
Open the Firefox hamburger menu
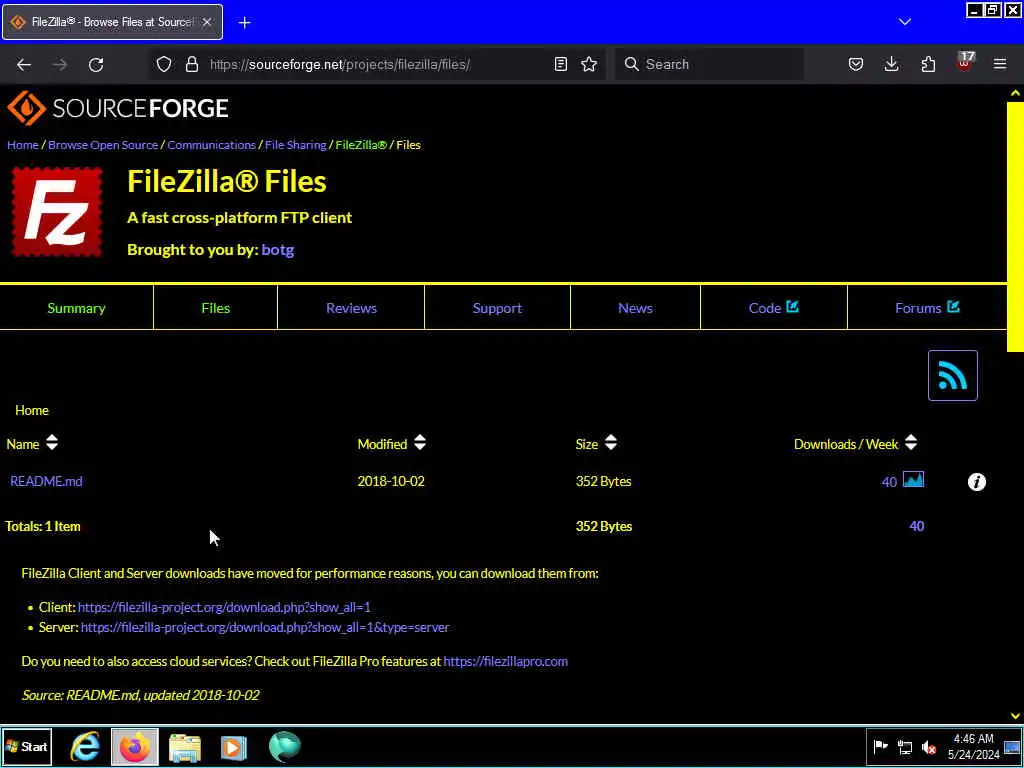pos(1000,64)
